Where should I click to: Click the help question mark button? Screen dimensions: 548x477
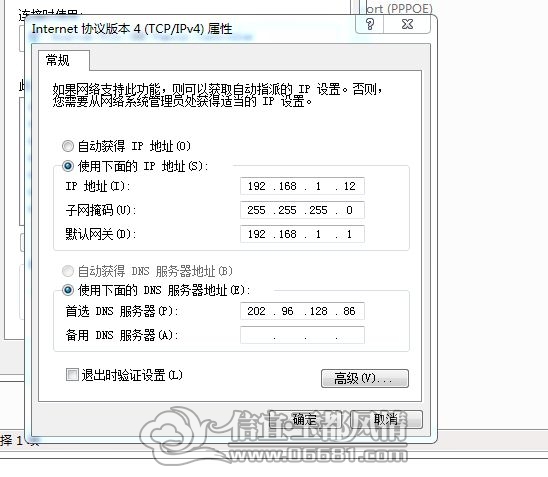(369, 24)
